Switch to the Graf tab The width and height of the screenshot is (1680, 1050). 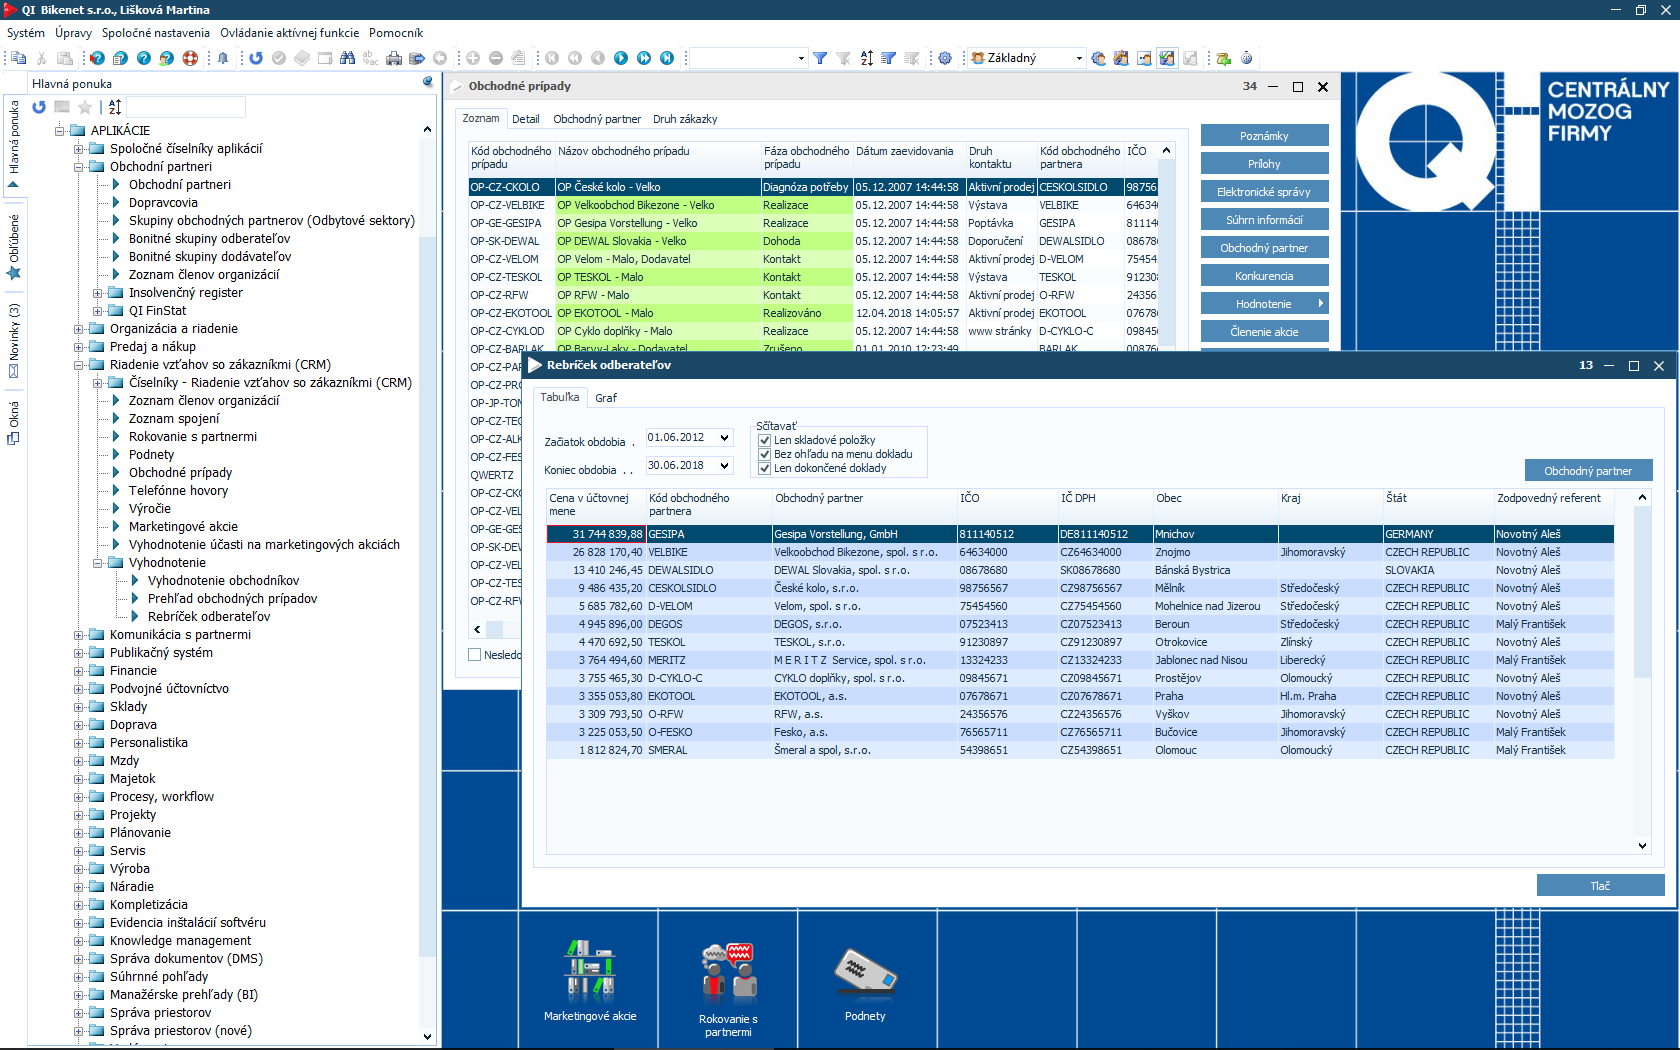point(606,398)
